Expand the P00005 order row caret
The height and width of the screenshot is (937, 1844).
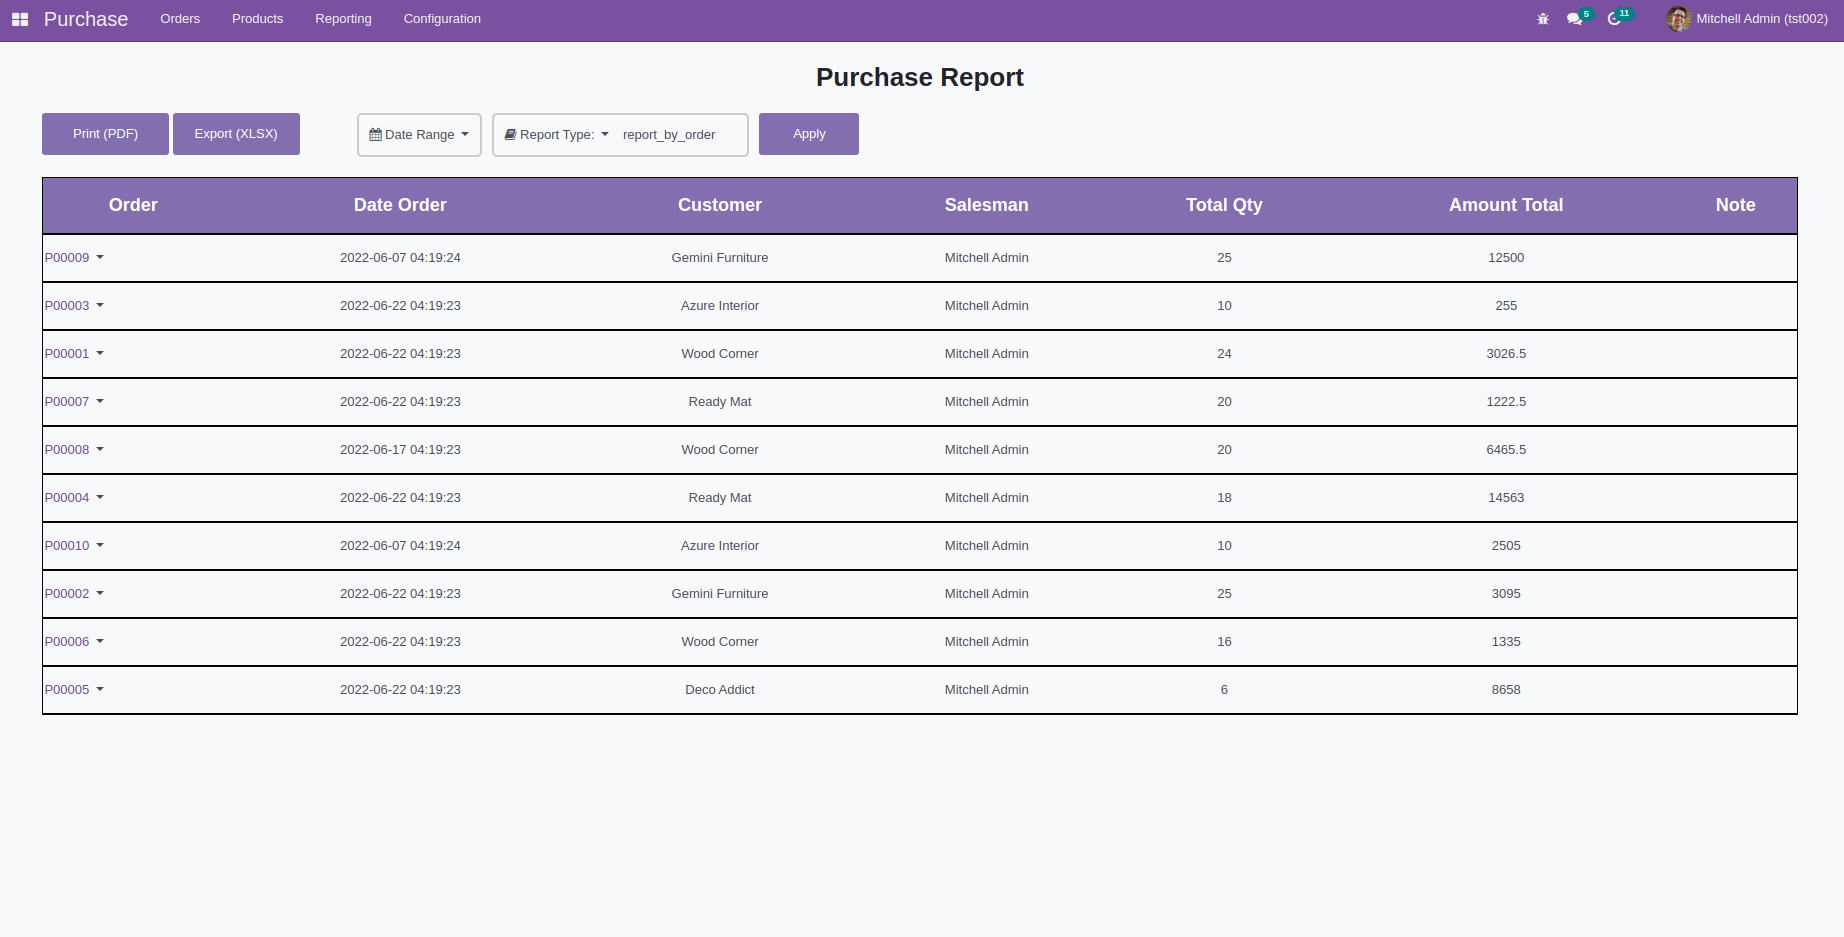(100, 690)
